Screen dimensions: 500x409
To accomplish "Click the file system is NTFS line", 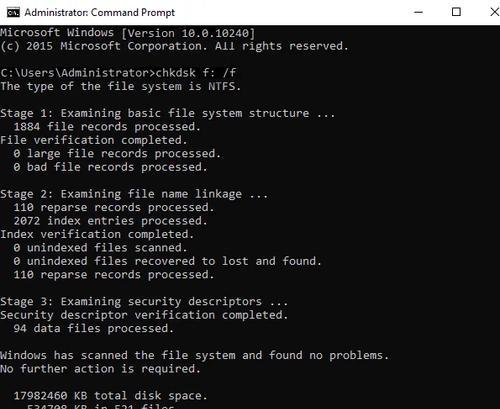I will click(x=120, y=86).
